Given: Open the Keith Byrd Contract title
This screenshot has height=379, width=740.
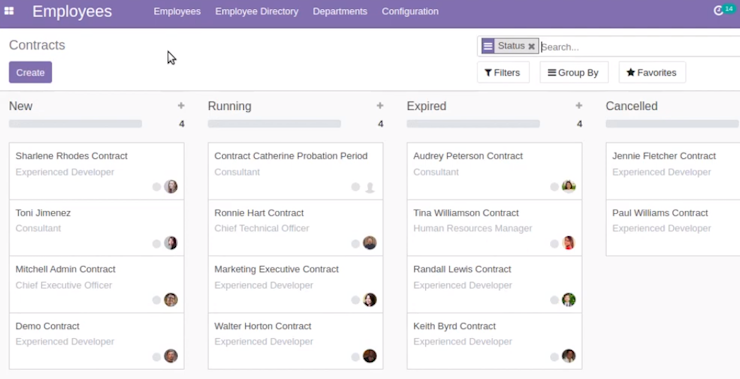Looking at the screenshot, I should [454, 326].
